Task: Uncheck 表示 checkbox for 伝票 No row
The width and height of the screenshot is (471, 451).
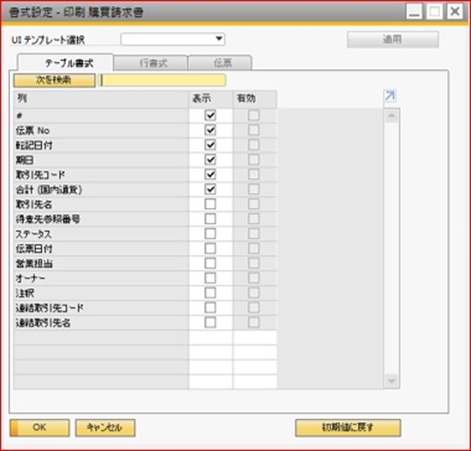Action: (210, 130)
